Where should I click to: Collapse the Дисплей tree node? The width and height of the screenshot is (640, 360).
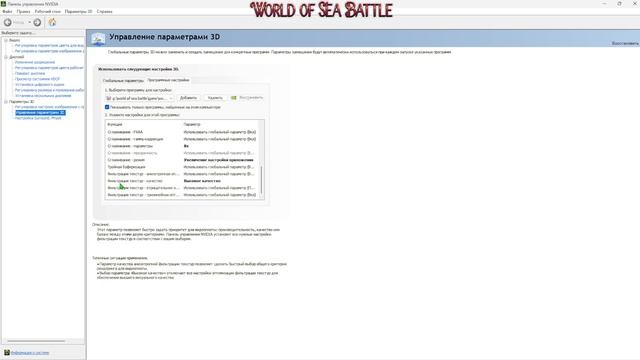[x=6, y=57]
